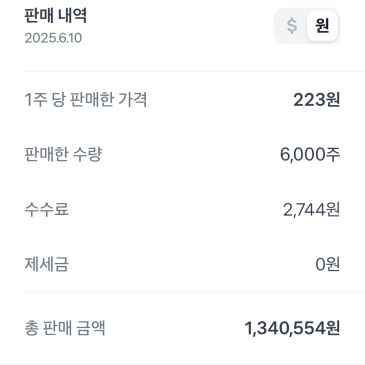Click the dollar sign icon
The image size is (365, 365).
click(x=292, y=26)
